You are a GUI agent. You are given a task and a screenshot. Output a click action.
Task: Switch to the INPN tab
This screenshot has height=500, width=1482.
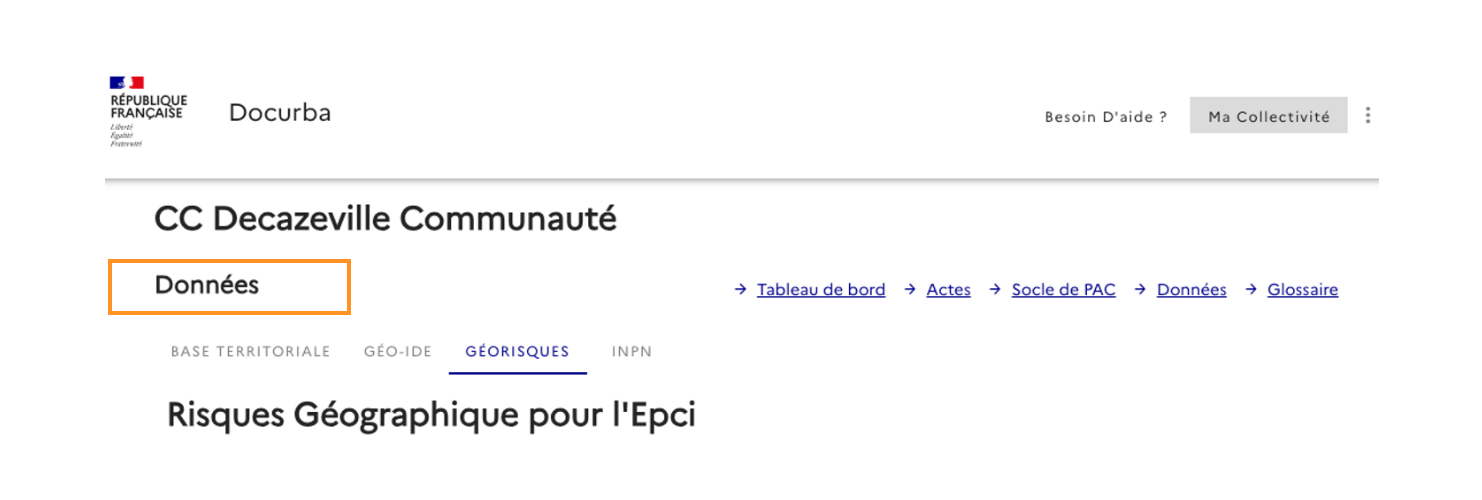pyautogui.click(x=632, y=352)
